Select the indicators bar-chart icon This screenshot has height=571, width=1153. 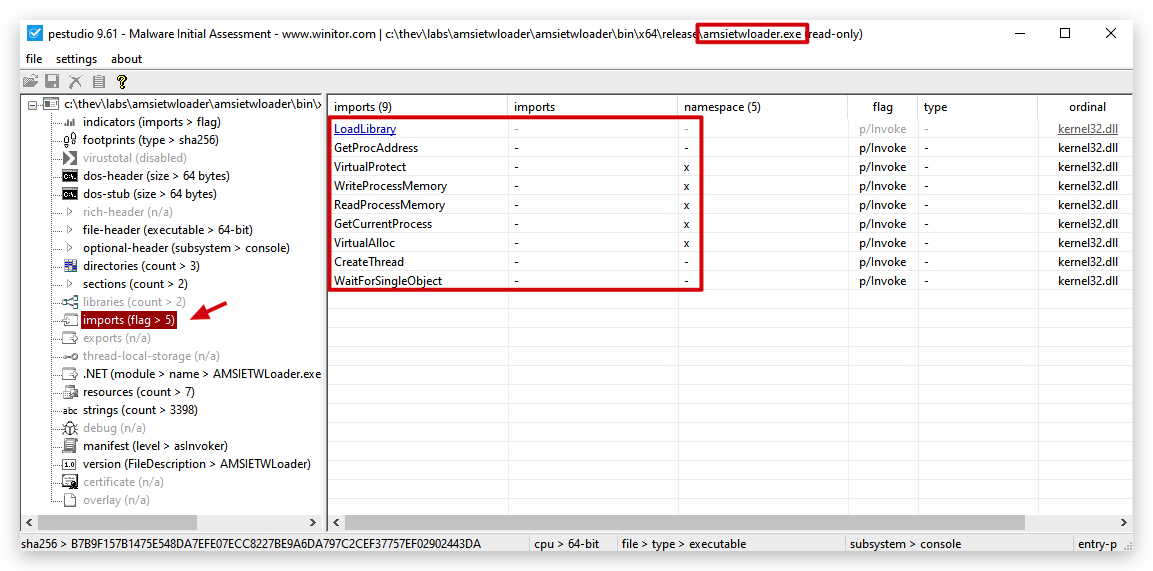(70, 123)
